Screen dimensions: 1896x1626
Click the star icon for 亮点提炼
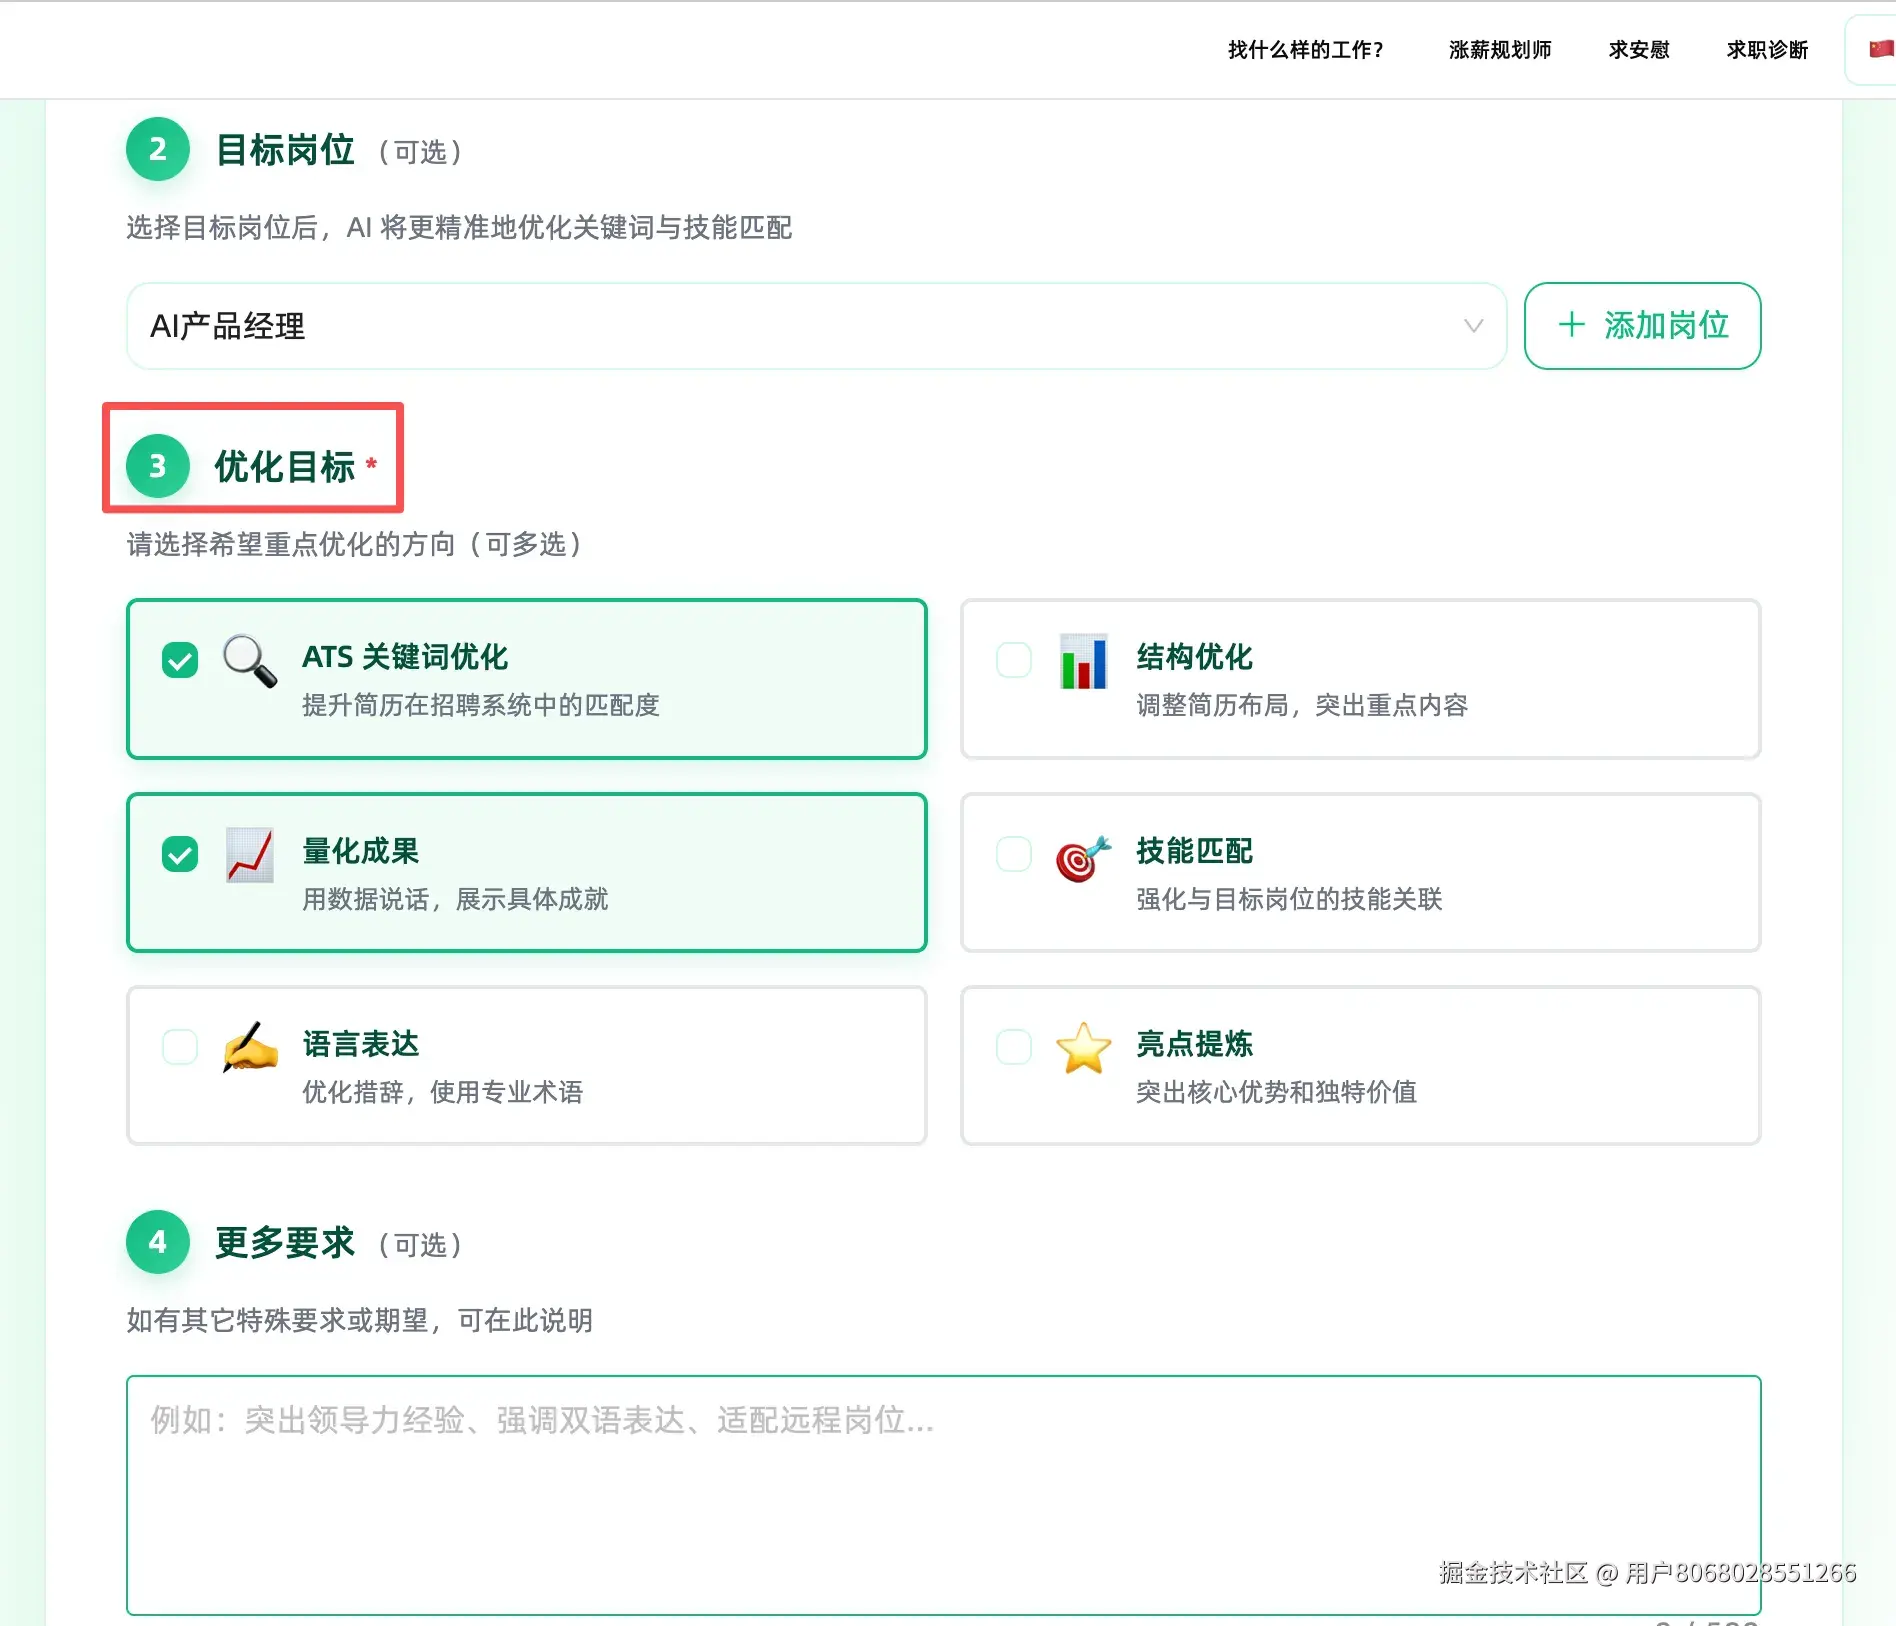tap(1084, 1048)
